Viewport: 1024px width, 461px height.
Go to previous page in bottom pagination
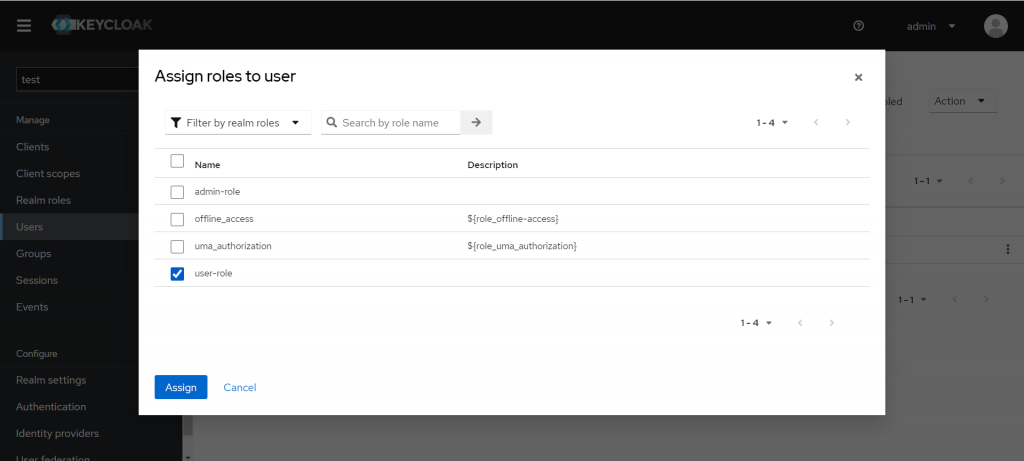point(799,323)
